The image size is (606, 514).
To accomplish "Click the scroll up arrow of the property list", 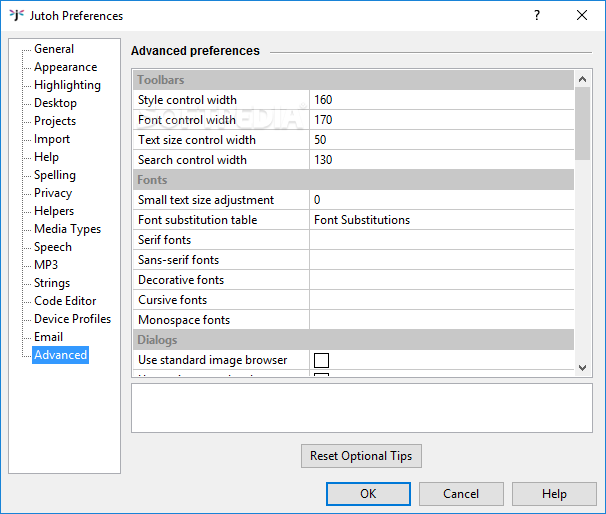I will [x=582, y=79].
